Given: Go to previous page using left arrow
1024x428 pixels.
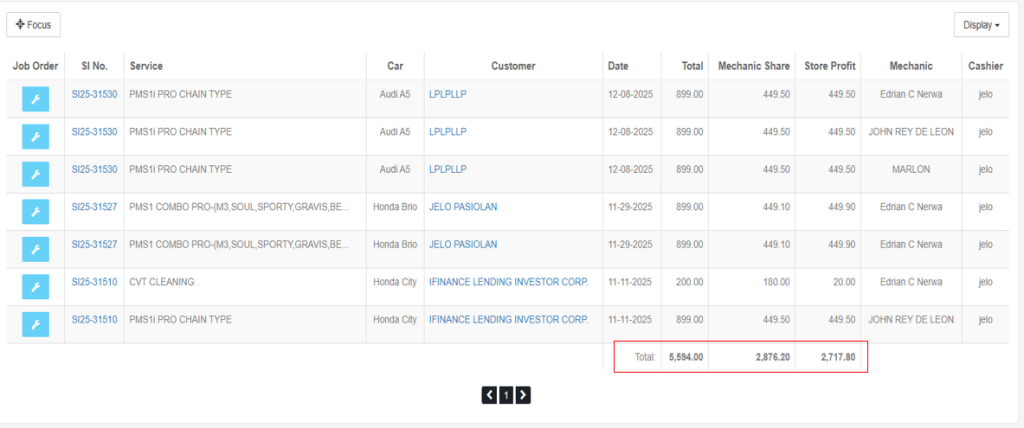Looking at the screenshot, I should point(489,395).
